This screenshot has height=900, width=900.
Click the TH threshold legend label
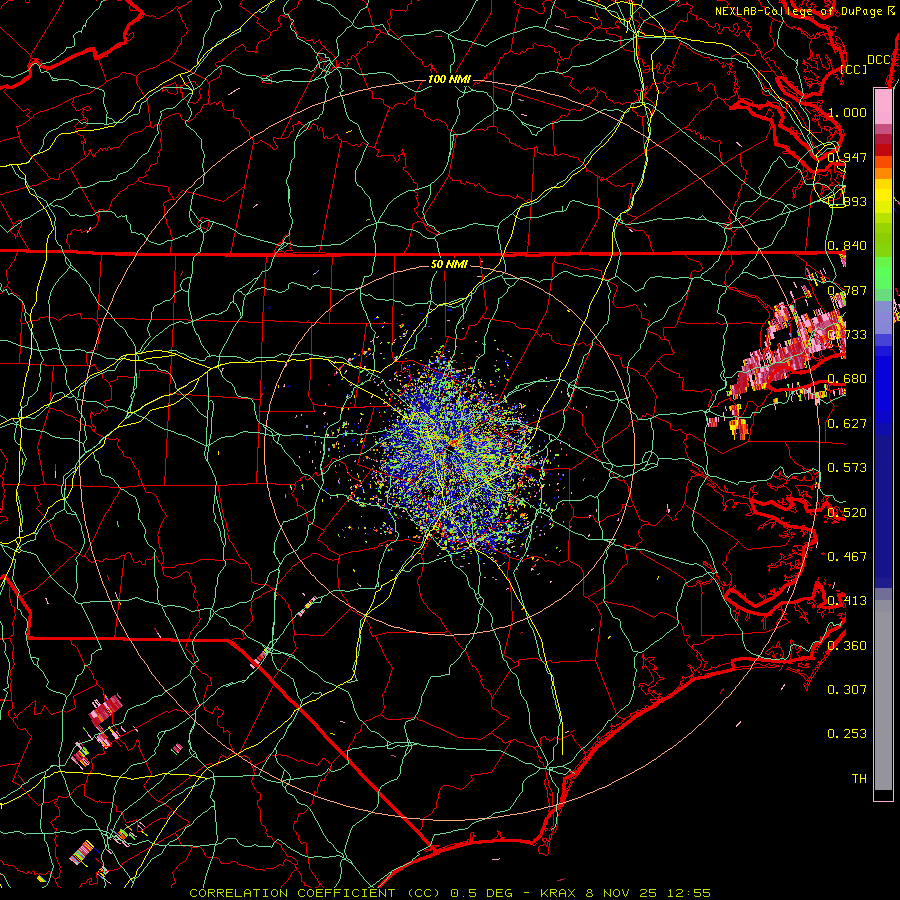[859, 778]
